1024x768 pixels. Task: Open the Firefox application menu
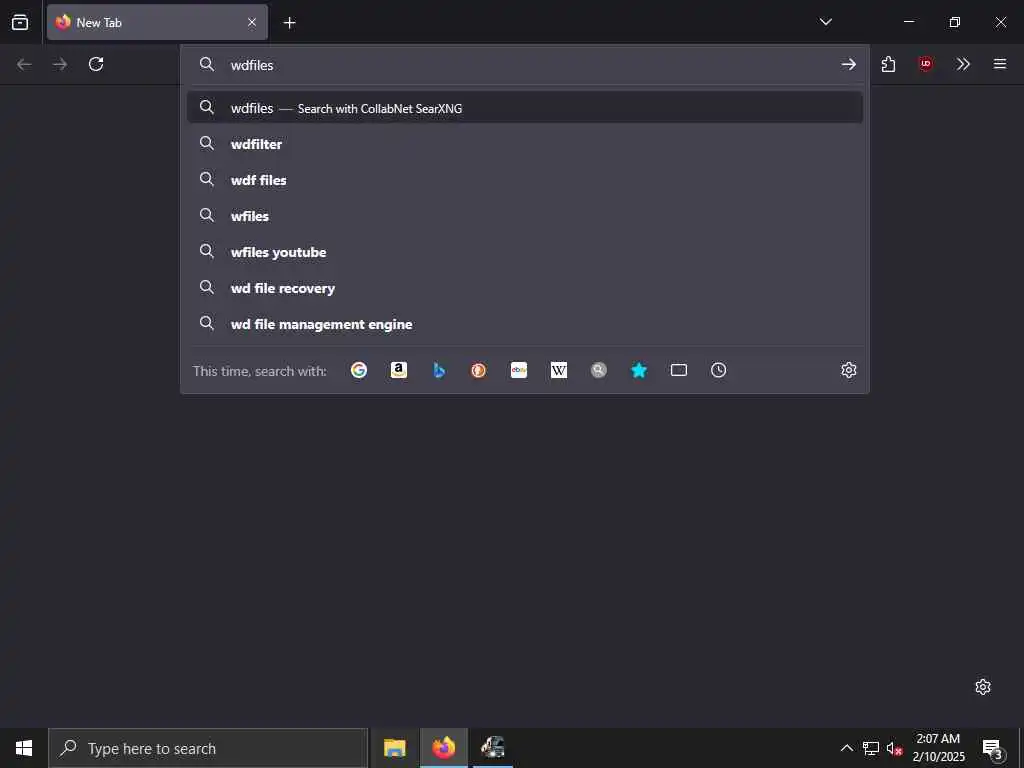(1000, 64)
